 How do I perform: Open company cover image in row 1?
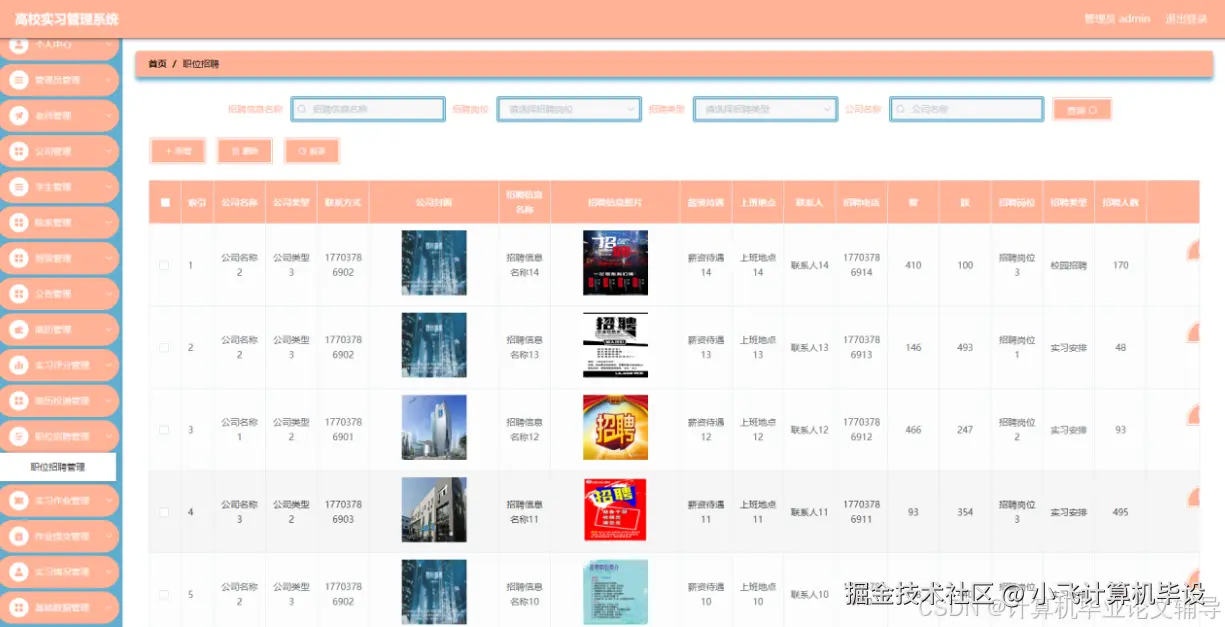point(434,263)
